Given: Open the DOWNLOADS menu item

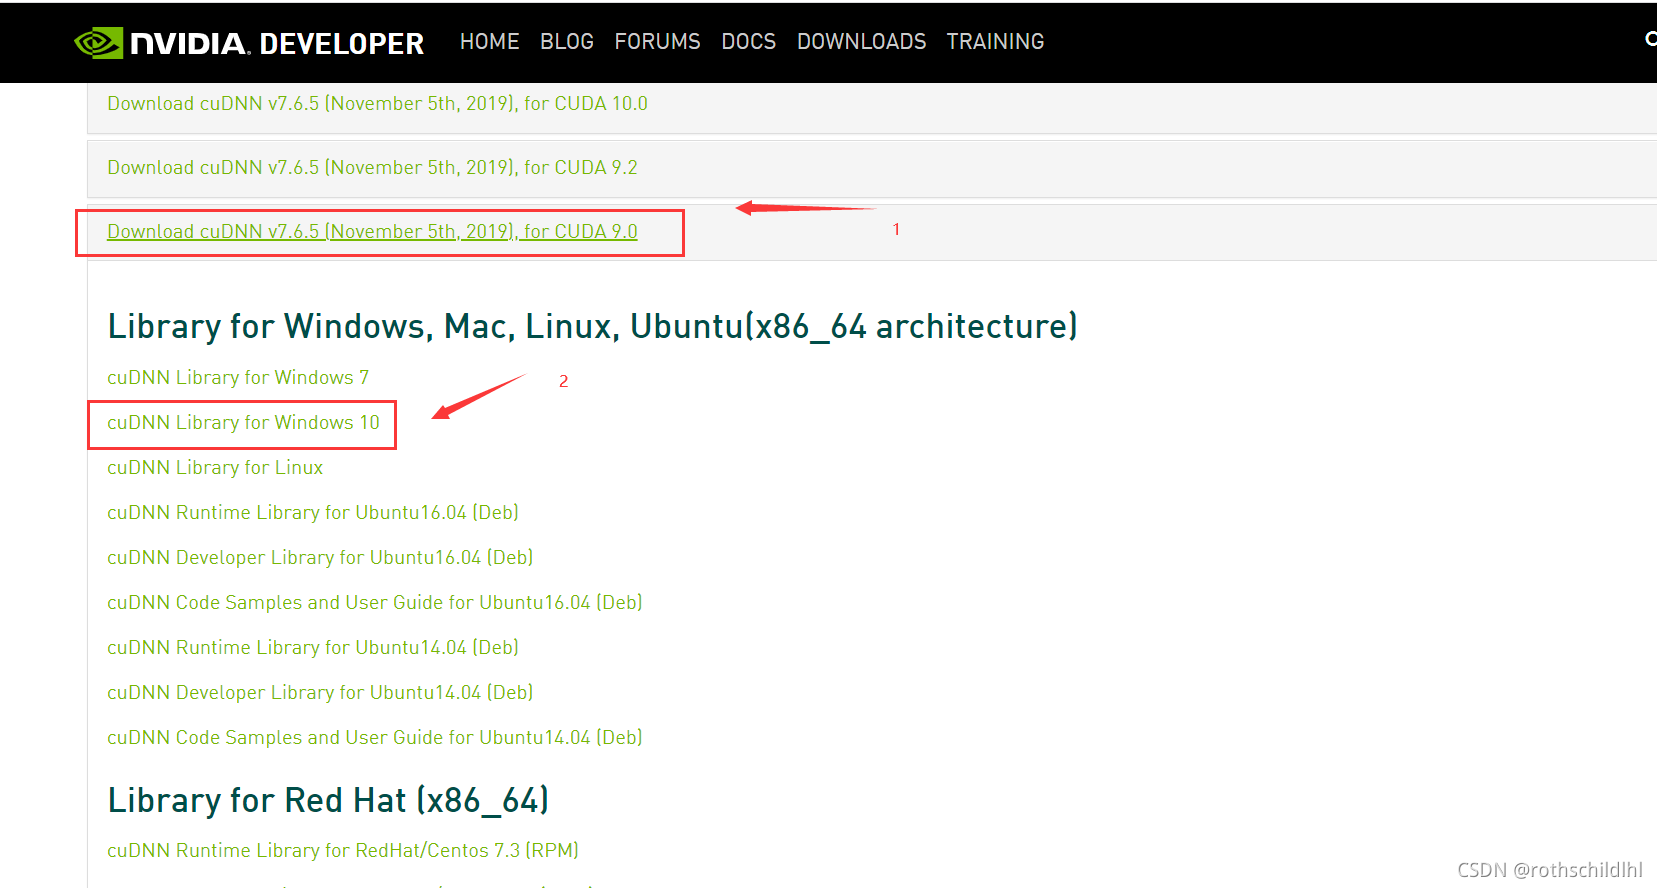Looking at the screenshot, I should [861, 42].
